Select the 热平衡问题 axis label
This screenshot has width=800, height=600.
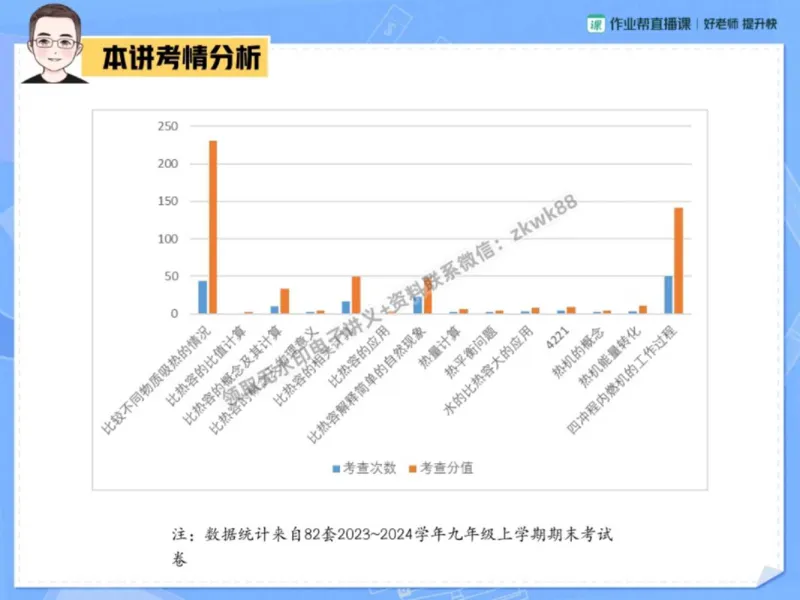471,352
